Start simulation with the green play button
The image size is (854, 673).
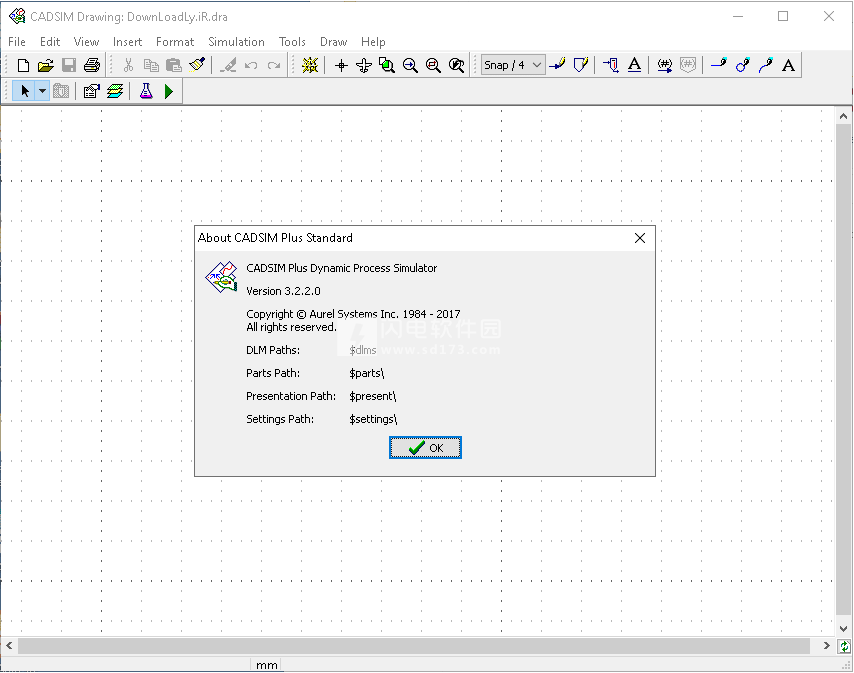[x=169, y=91]
